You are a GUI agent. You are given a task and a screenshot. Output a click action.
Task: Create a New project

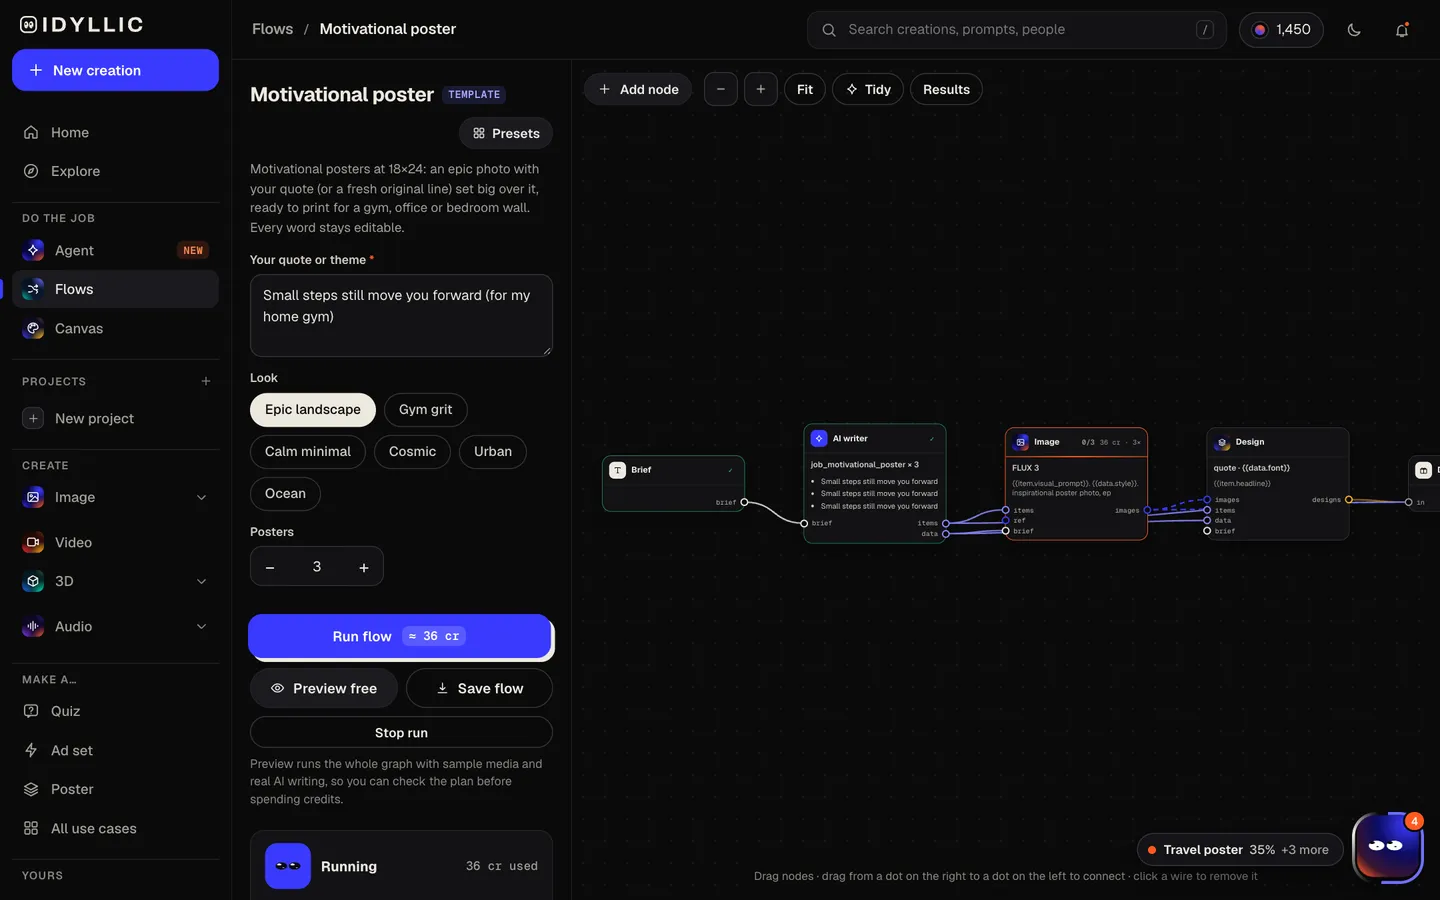(115, 418)
